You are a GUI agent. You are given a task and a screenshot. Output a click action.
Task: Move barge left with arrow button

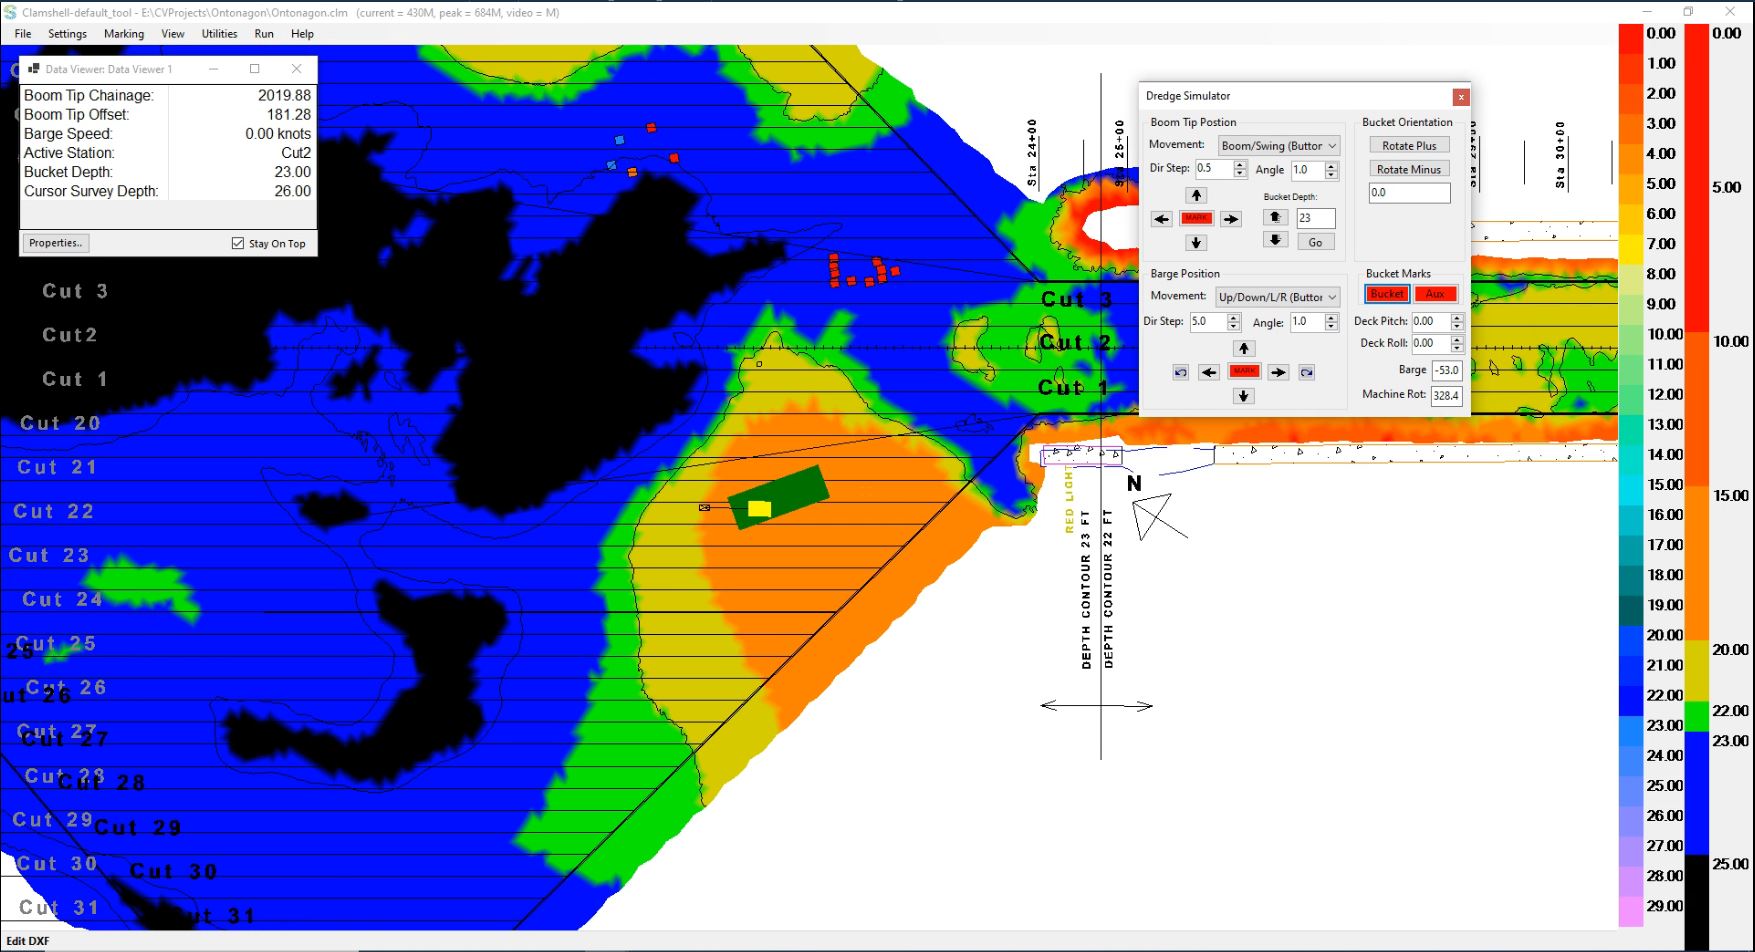point(1209,372)
